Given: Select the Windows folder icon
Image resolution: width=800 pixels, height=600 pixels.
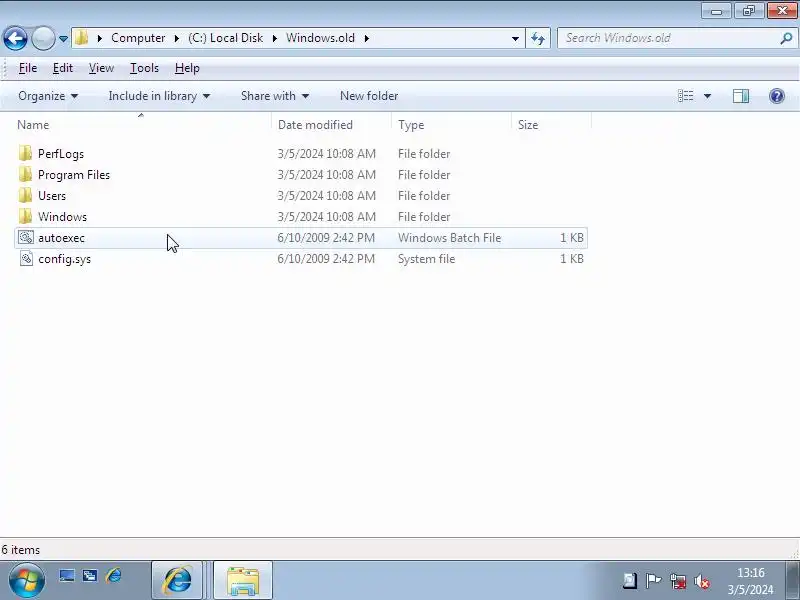Looking at the screenshot, I should coord(25,216).
